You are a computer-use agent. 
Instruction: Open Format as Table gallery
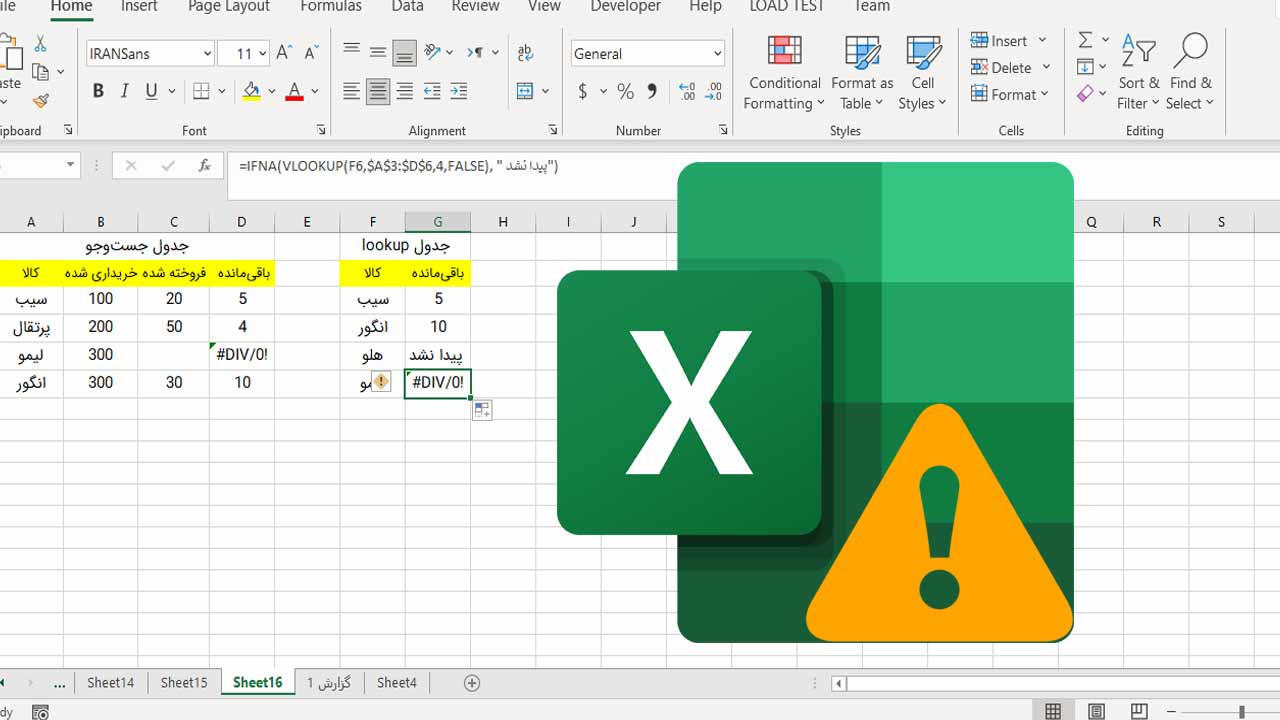pos(862,72)
